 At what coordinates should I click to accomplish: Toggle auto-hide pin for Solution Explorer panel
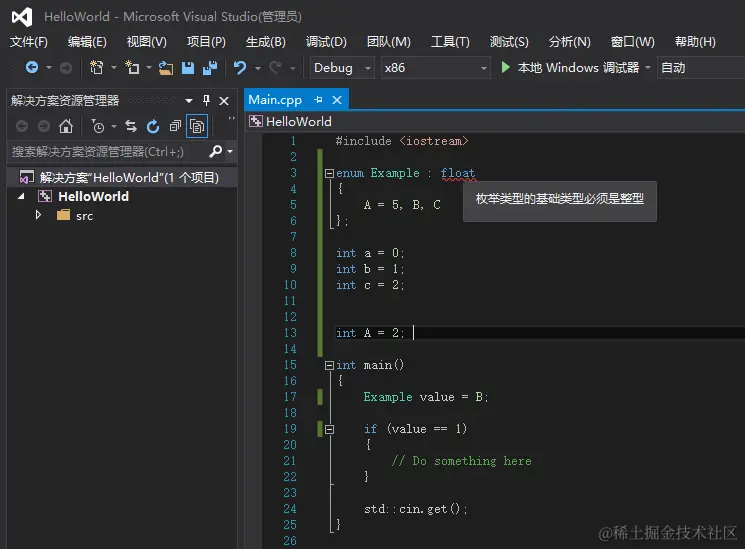point(207,100)
